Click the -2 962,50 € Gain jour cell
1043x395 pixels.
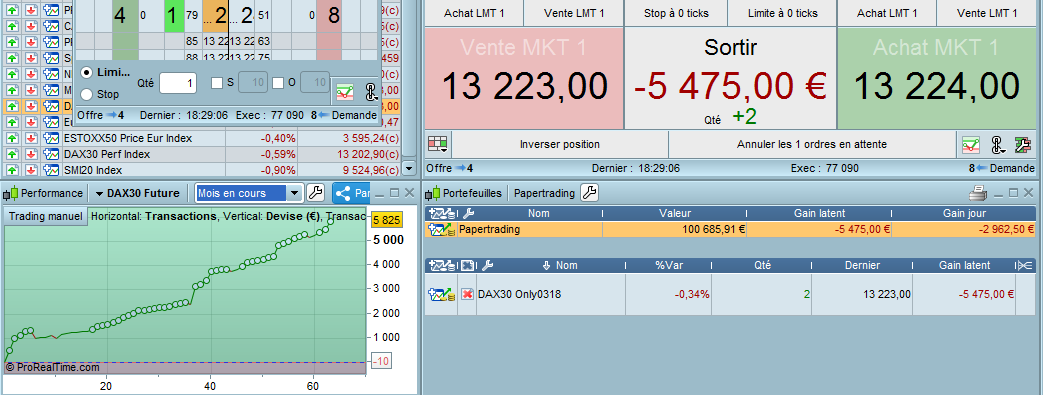tap(965, 229)
